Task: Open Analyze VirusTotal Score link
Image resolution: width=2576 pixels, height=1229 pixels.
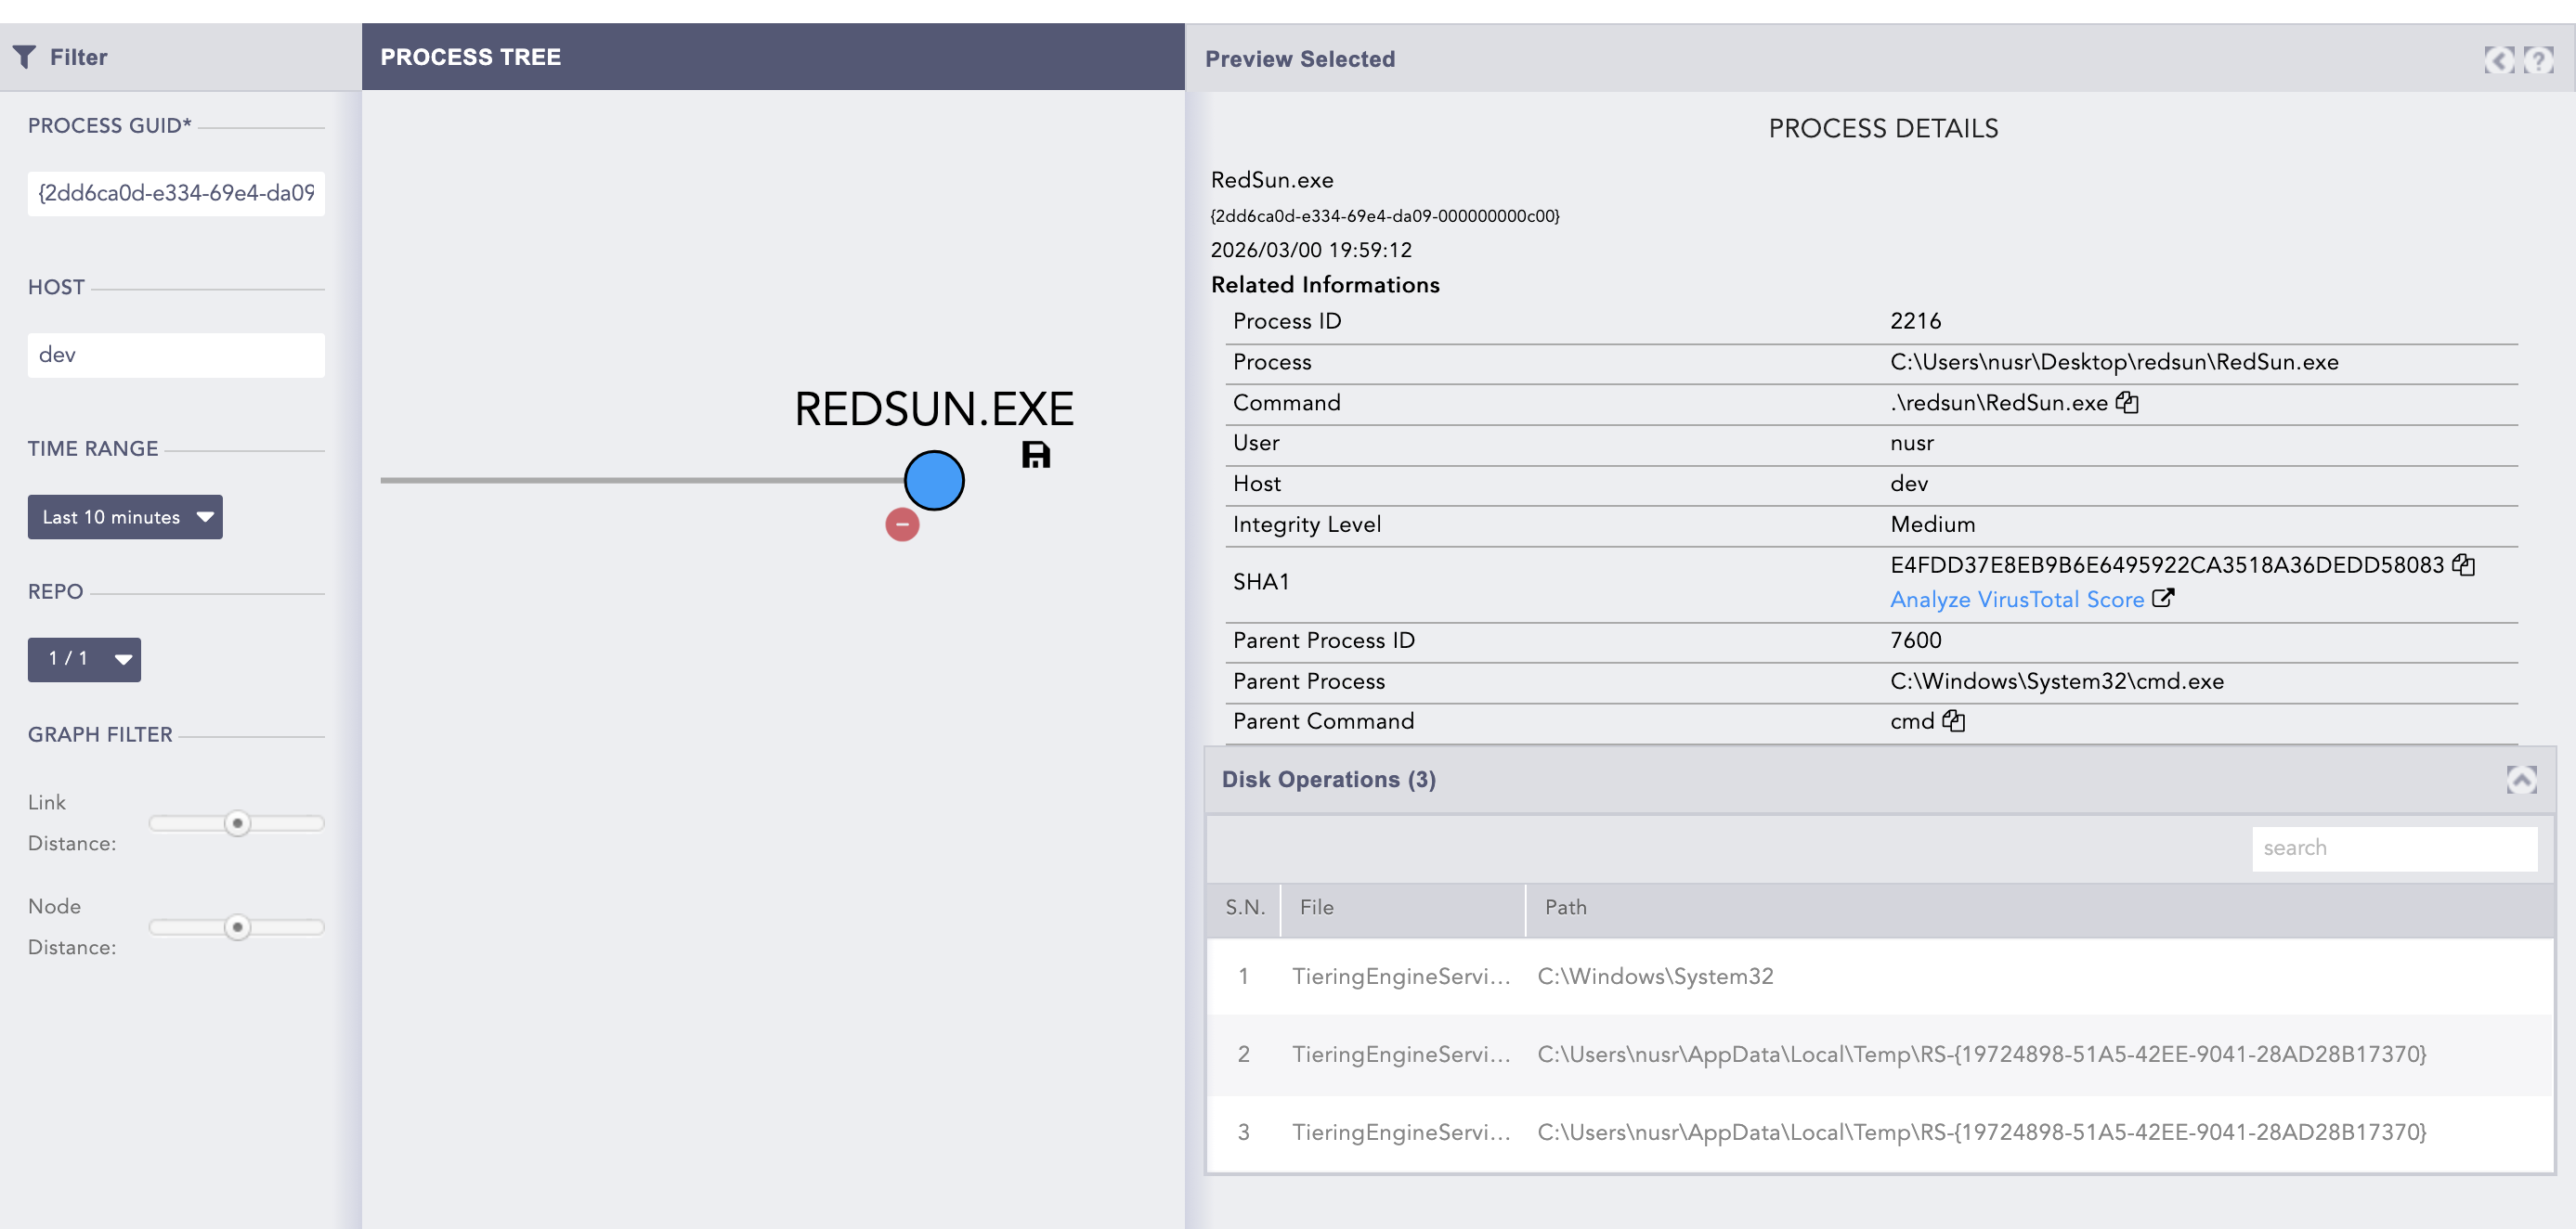Action: (x=2017, y=600)
